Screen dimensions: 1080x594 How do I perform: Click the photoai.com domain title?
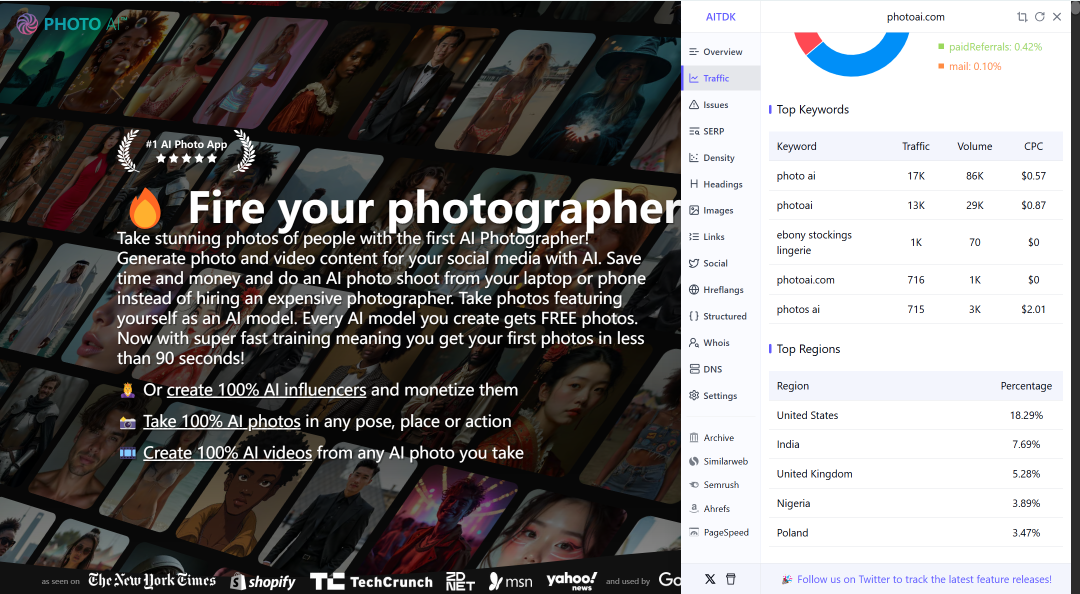tap(915, 17)
